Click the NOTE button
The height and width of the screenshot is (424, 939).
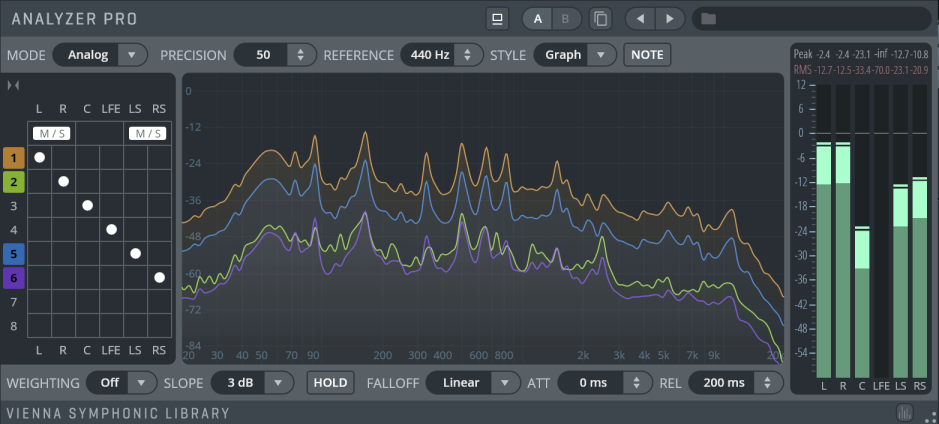tap(647, 55)
